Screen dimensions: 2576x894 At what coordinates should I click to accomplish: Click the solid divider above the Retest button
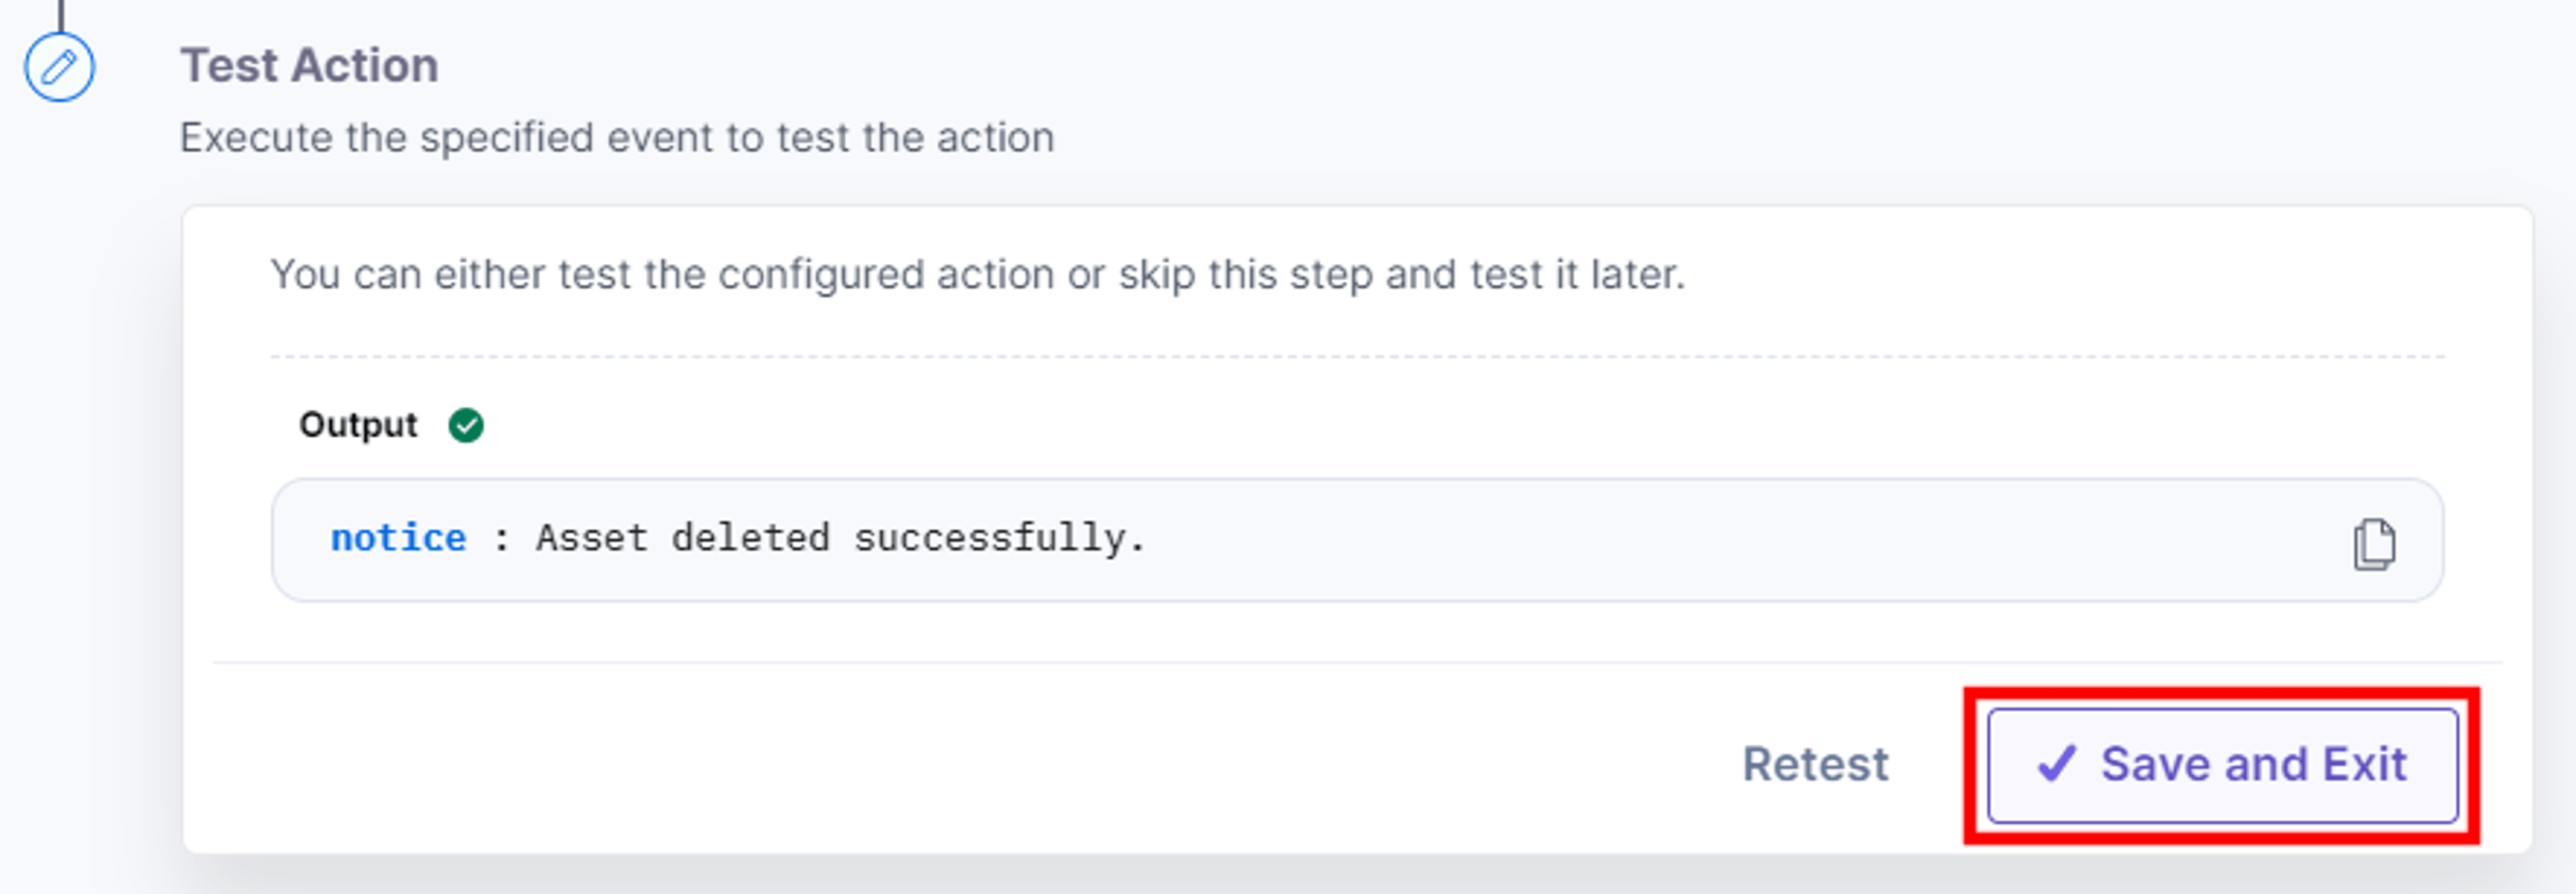click(x=1357, y=662)
